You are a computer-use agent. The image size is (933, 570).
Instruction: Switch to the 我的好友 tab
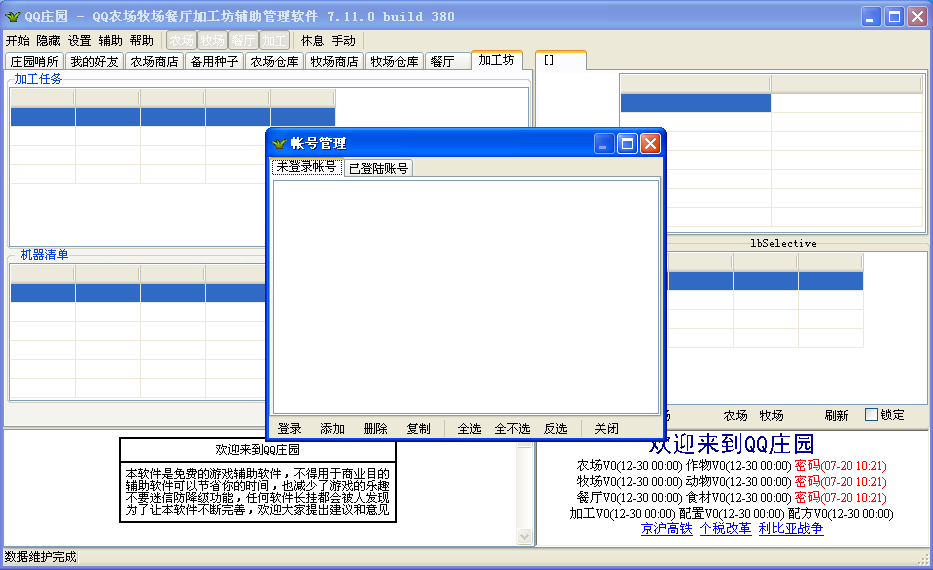coord(94,61)
